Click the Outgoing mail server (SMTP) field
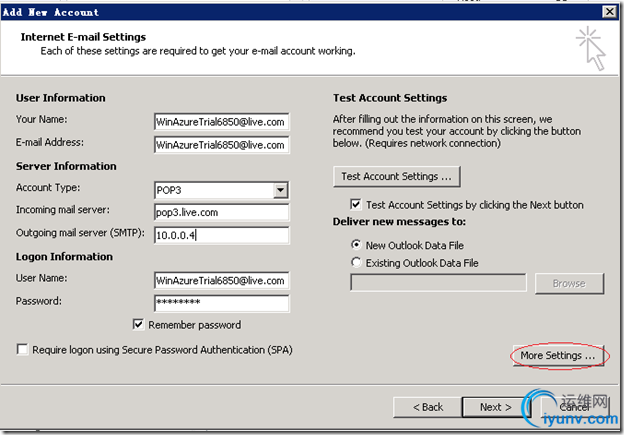The width and height of the screenshot is (624, 435). [x=222, y=235]
